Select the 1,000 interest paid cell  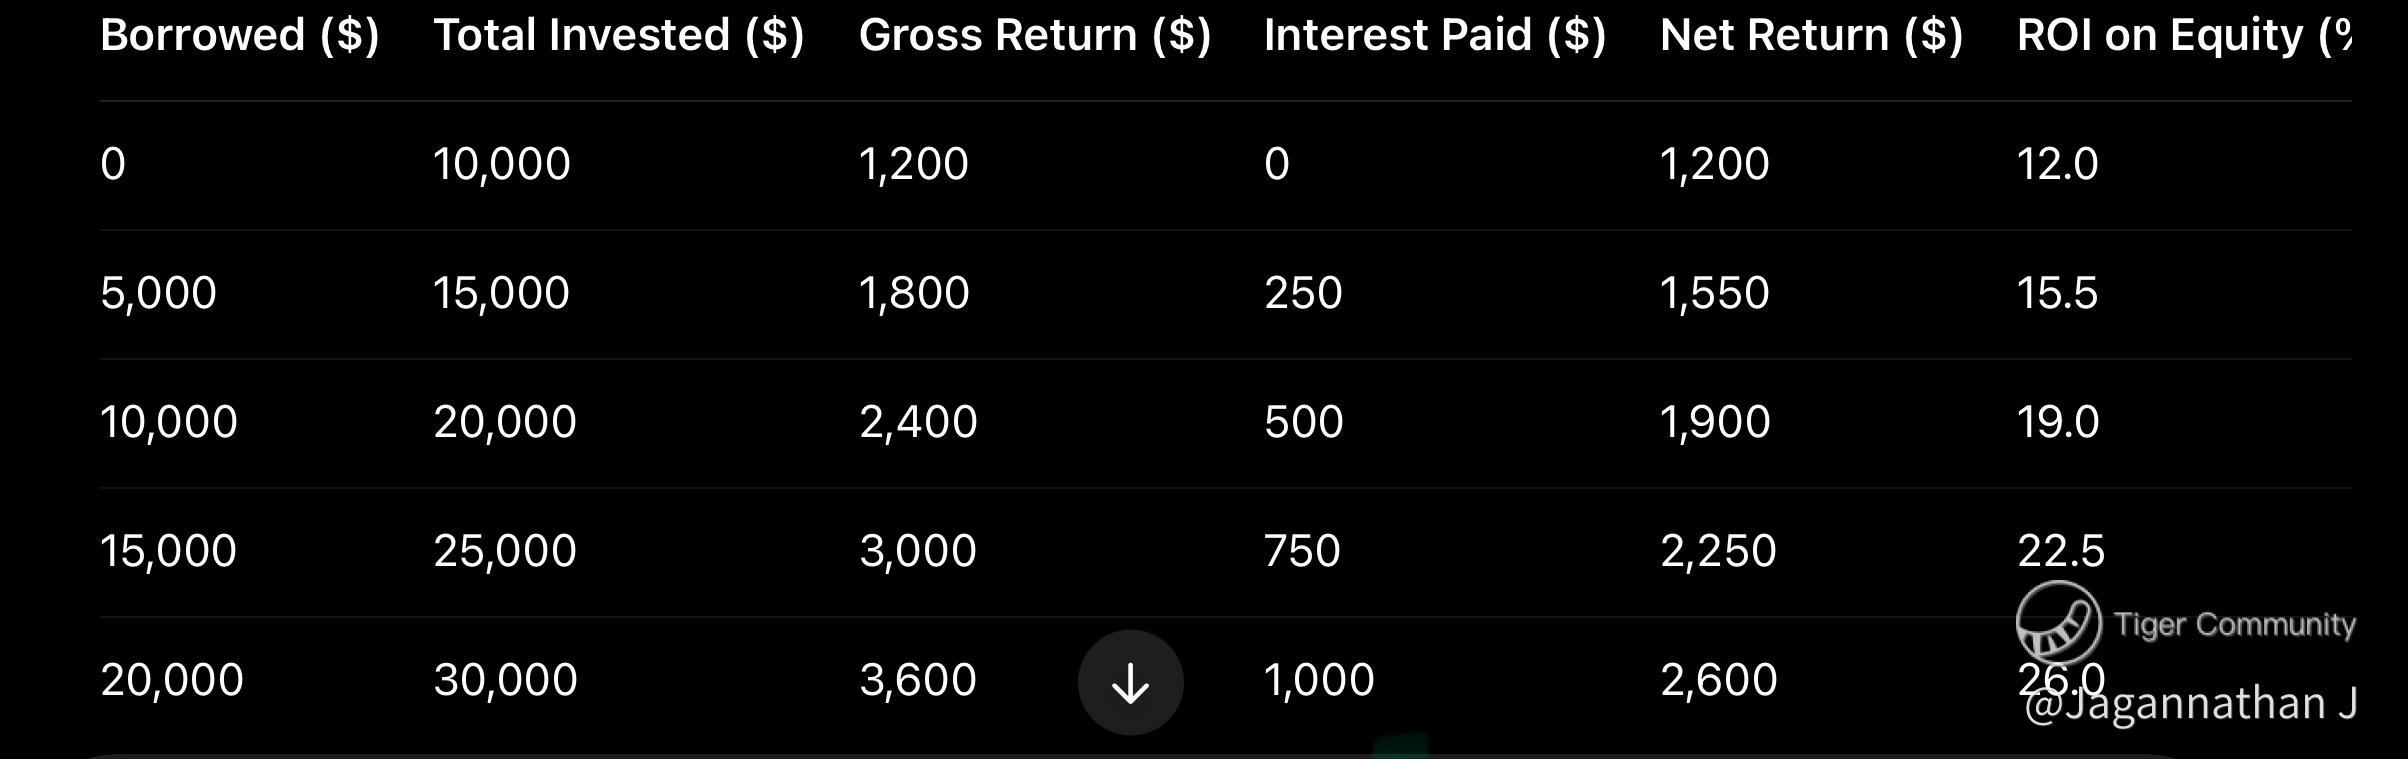(1319, 680)
